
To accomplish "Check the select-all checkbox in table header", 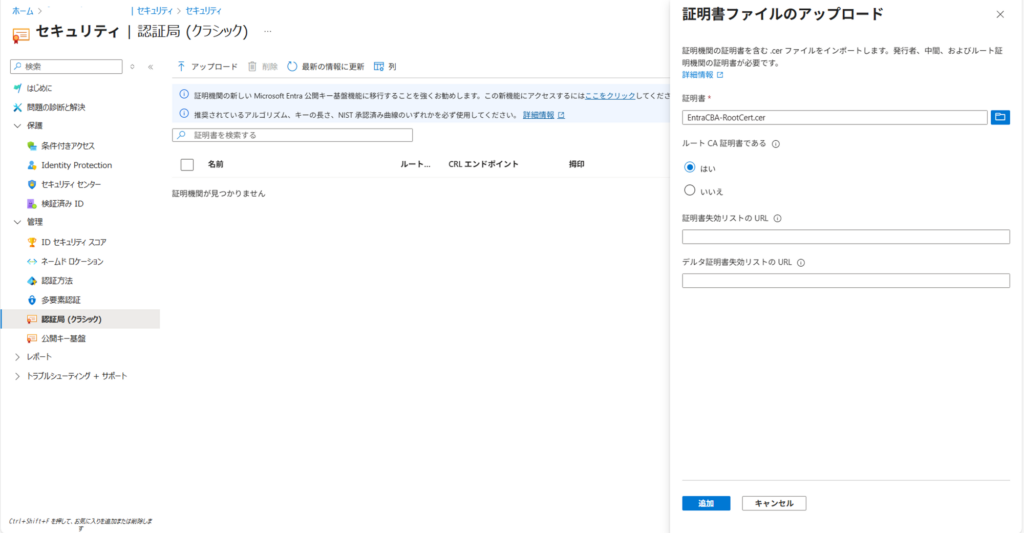I will [x=186, y=164].
